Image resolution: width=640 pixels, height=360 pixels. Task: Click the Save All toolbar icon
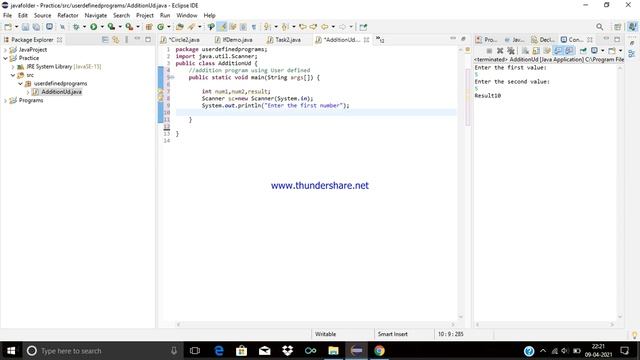[x=36, y=27]
